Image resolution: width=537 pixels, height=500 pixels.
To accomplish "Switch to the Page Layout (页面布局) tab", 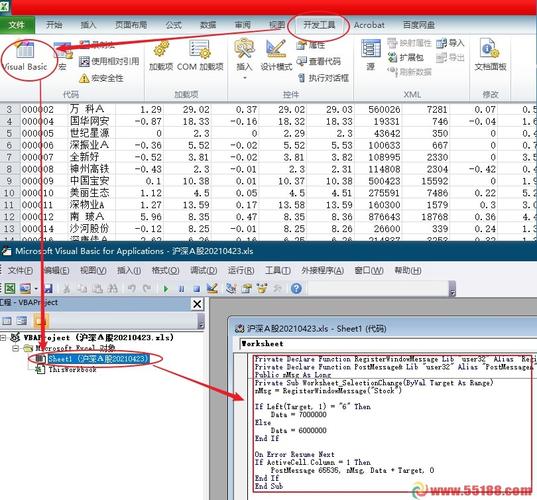I will 131,25.
